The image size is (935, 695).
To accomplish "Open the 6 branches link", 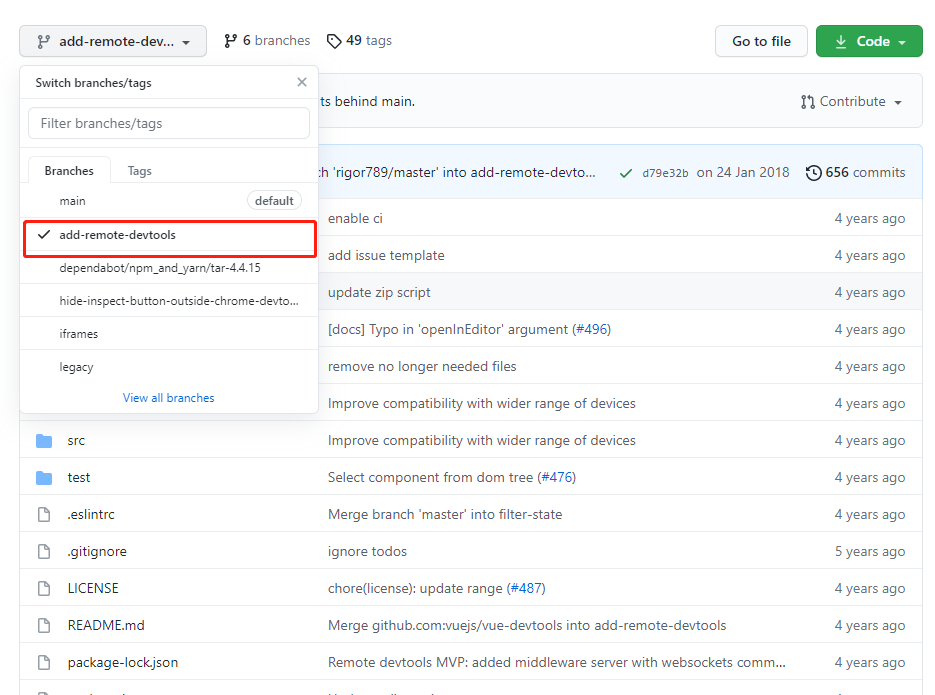I will [267, 41].
